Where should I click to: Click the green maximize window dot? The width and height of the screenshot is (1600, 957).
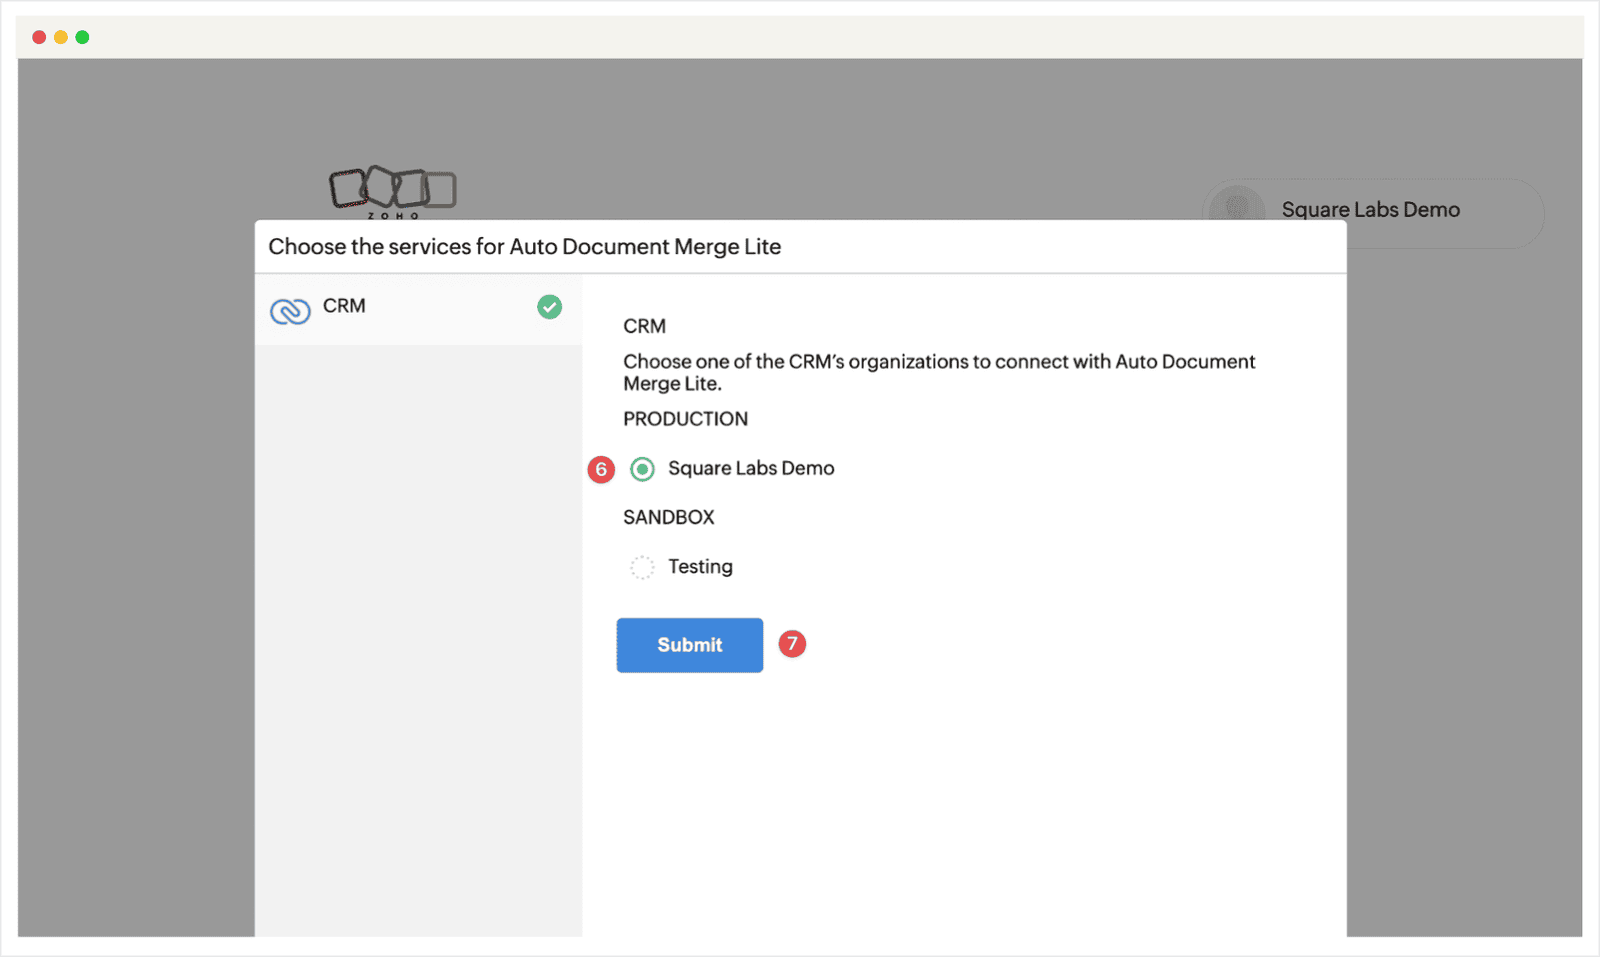tap(82, 37)
